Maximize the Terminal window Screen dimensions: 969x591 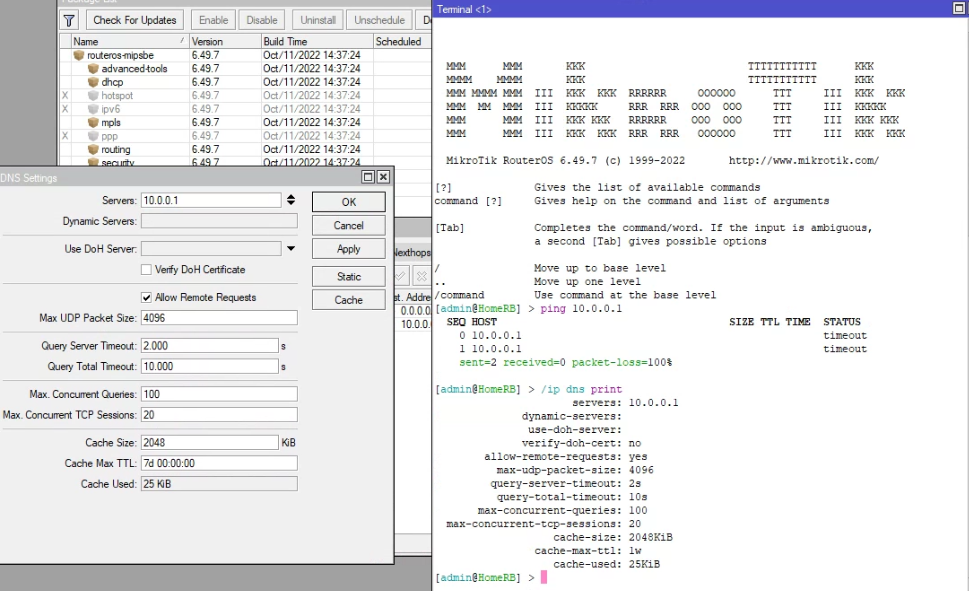[x=959, y=8]
